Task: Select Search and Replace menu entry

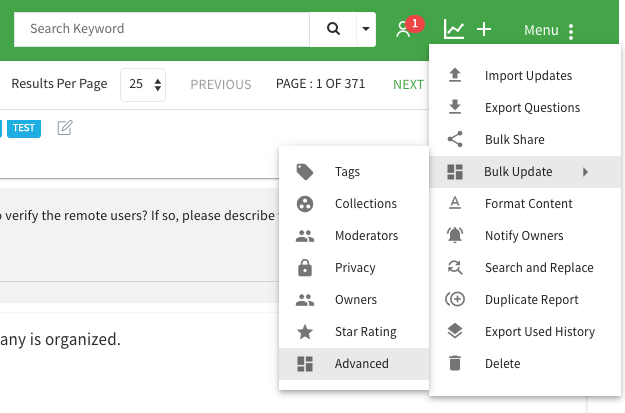Action: coord(525,267)
